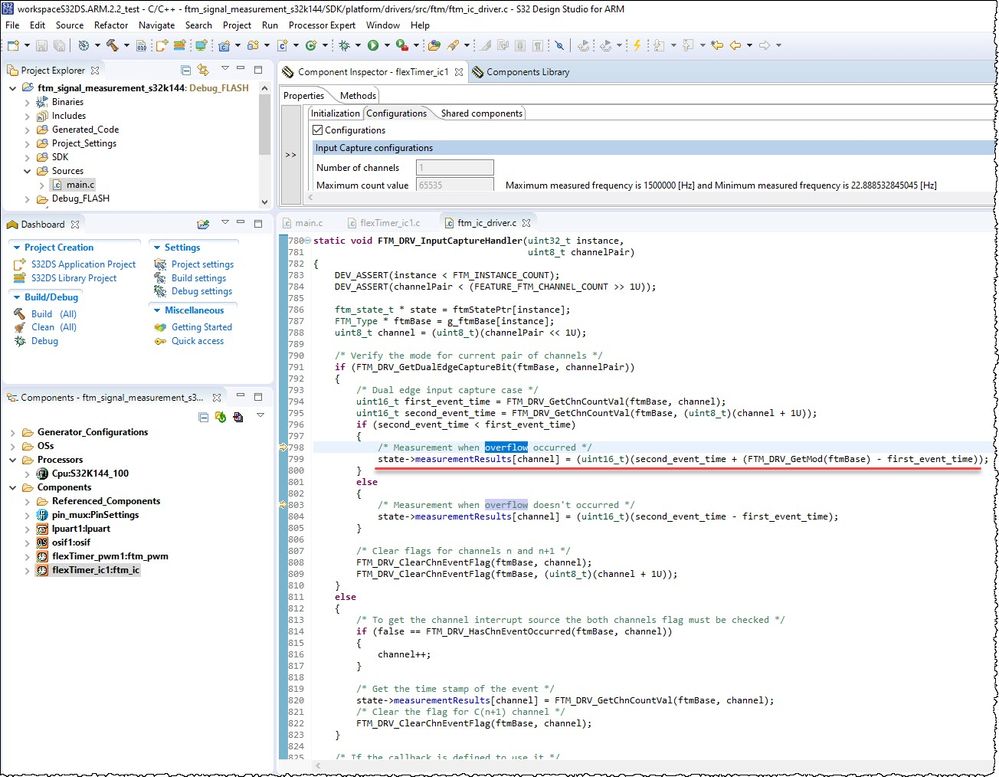
Task: Click the flexTimer_pwm1 component icon
Action: pos(43,557)
